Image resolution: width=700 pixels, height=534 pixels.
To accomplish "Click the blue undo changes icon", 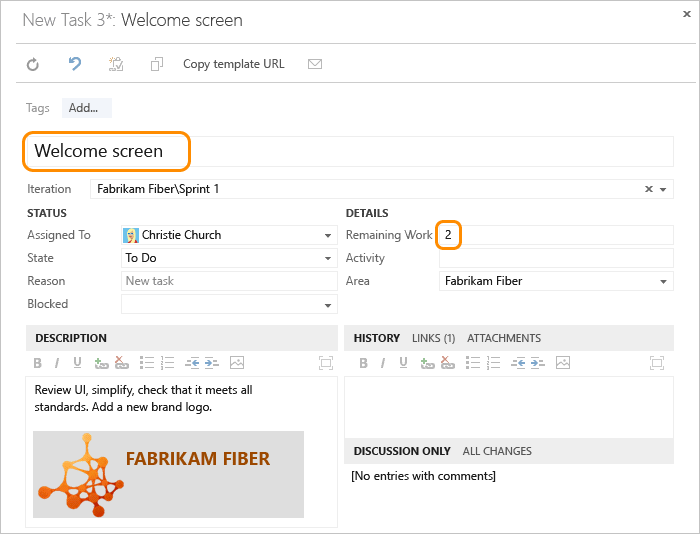I will [75, 64].
